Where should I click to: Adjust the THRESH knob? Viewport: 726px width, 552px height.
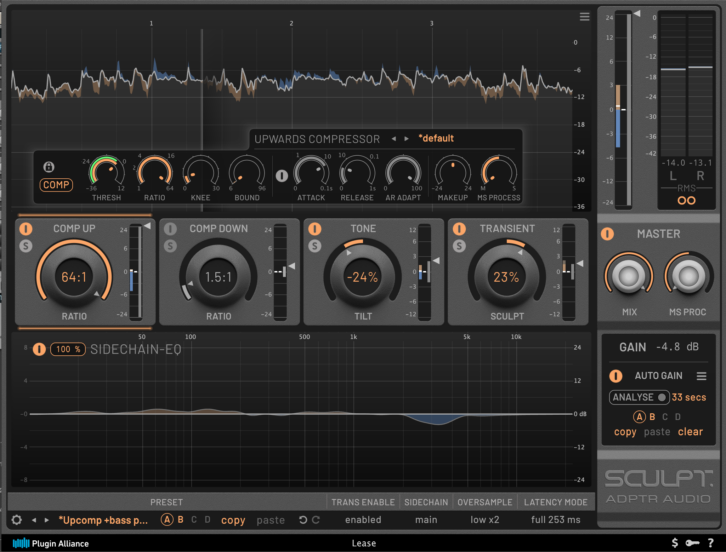tap(106, 173)
